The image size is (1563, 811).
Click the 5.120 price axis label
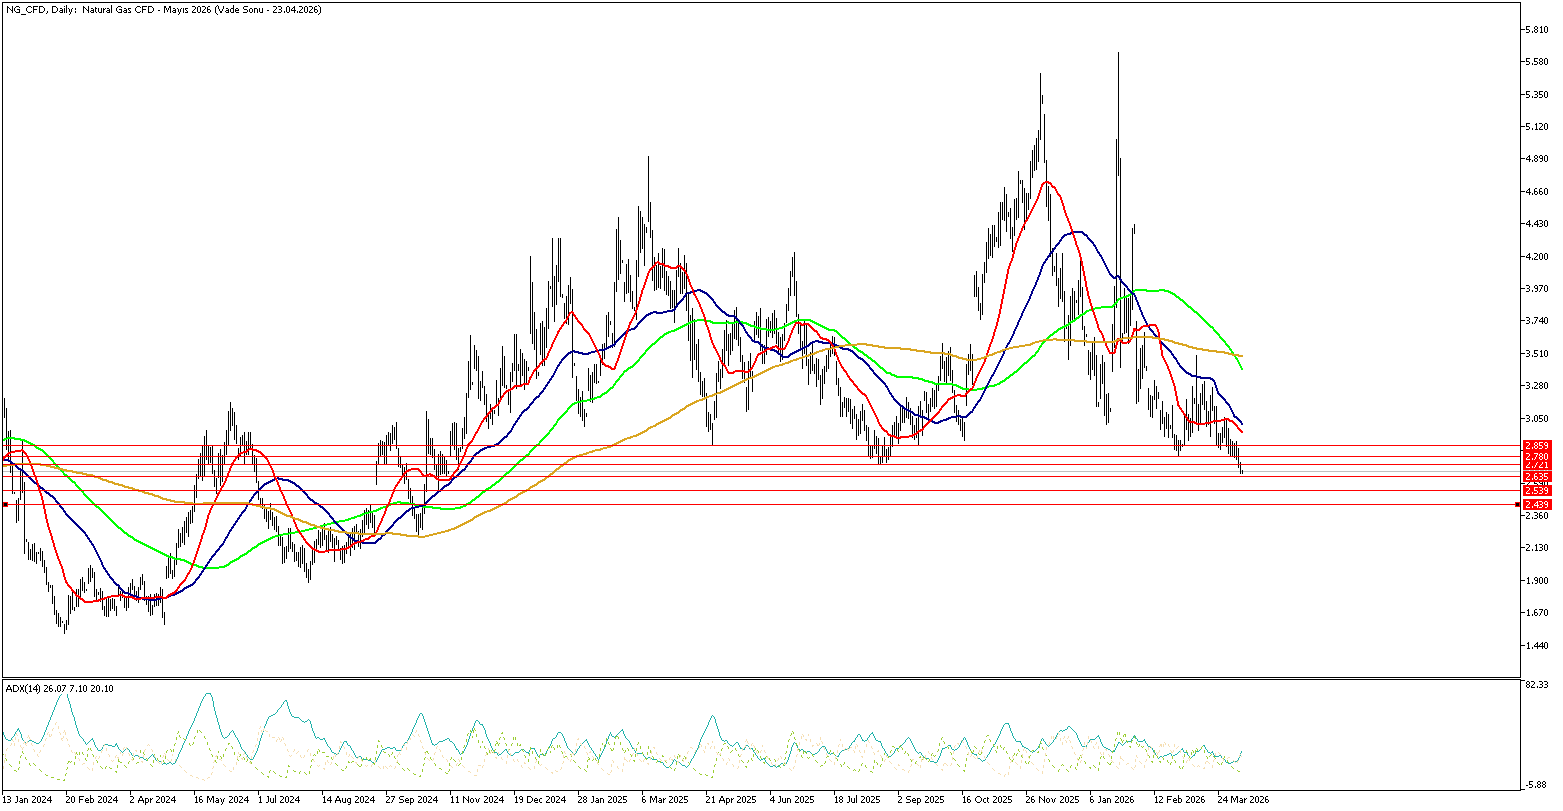point(1537,127)
